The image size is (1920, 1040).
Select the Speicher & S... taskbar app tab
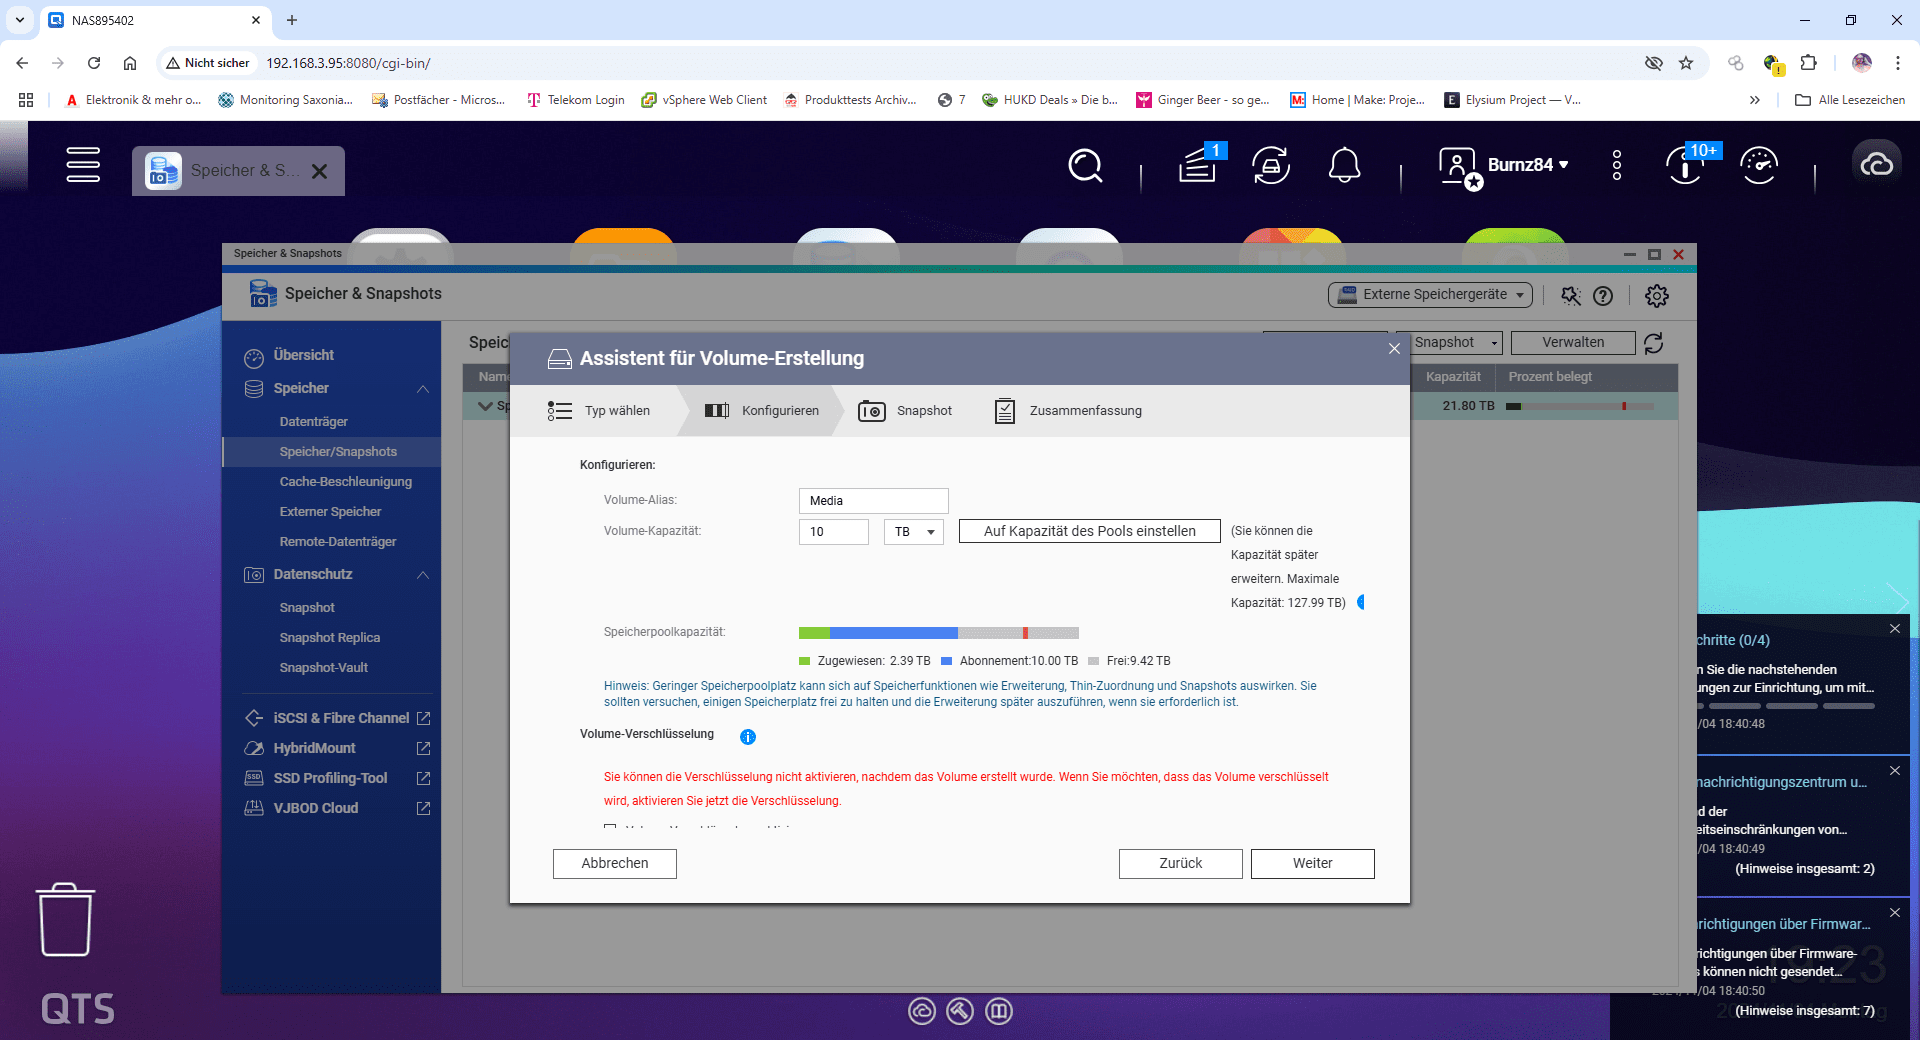(238, 171)
